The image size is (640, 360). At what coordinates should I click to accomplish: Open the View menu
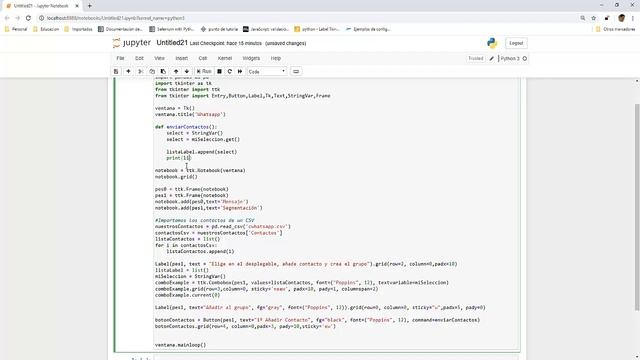pyautogui.click(x=159, y=58)
